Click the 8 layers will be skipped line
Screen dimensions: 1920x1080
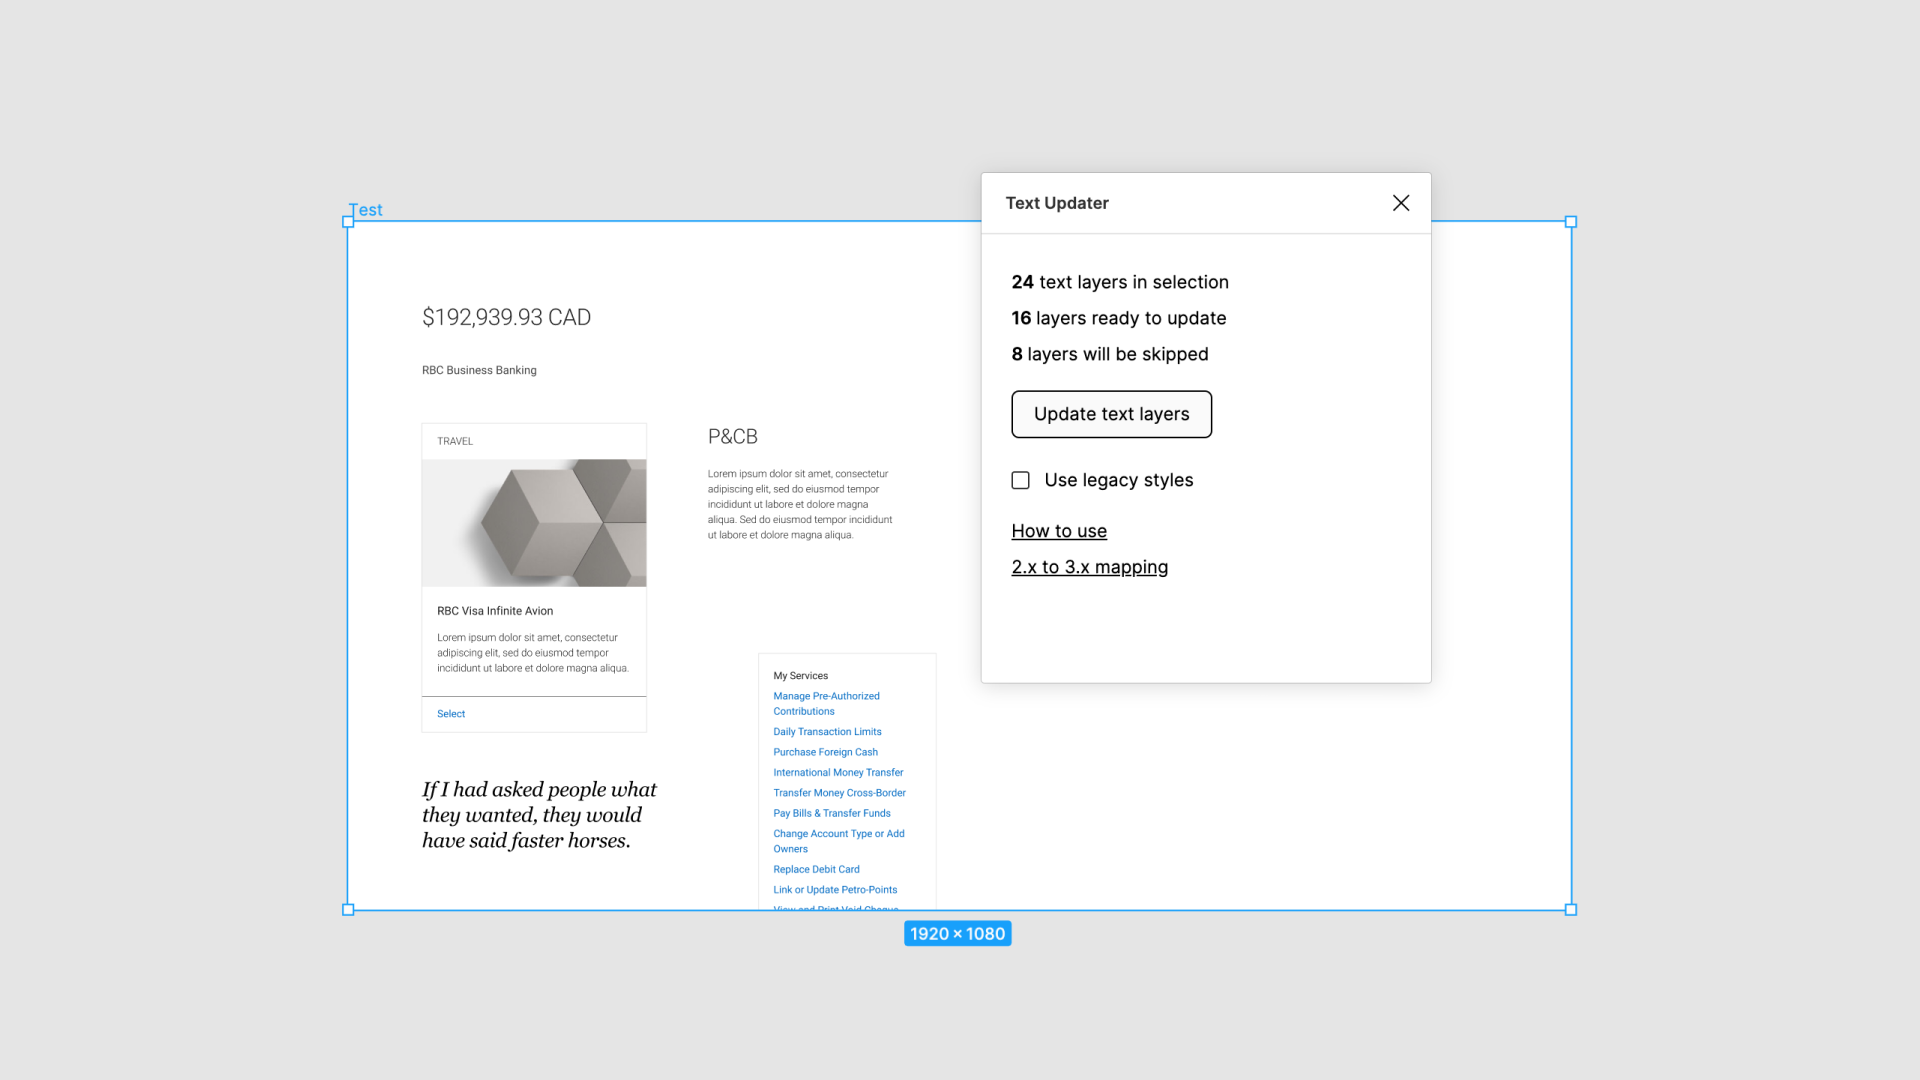(x=1109, y=354)
